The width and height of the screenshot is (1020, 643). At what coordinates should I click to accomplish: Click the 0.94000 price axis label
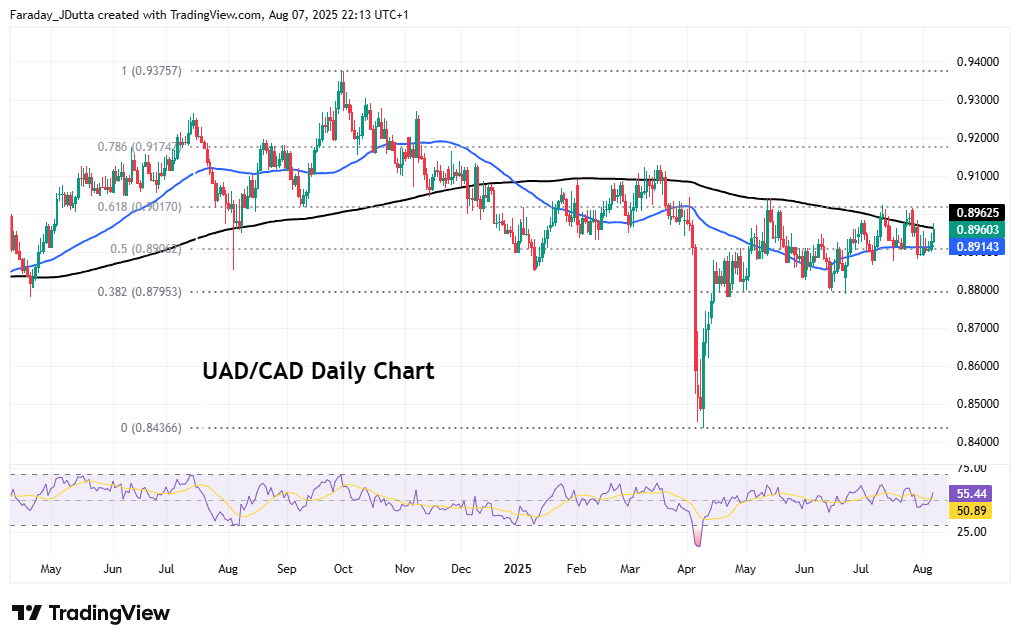pos(977,62)
